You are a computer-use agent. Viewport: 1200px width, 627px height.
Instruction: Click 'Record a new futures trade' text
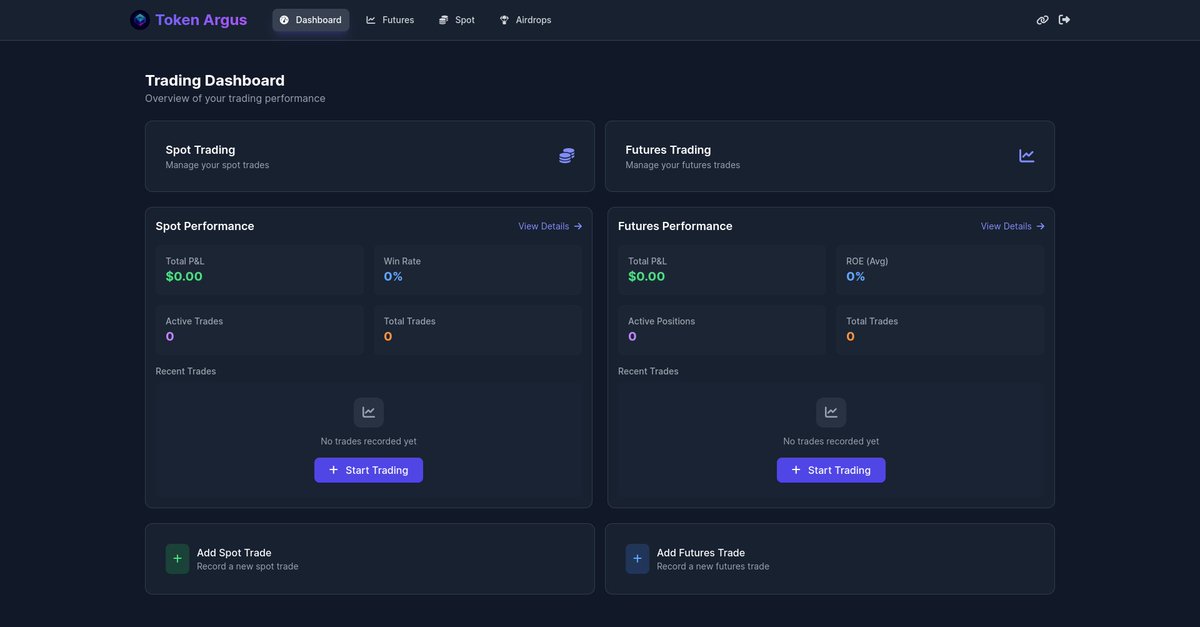pyautogui.click(x=713, y=567)
